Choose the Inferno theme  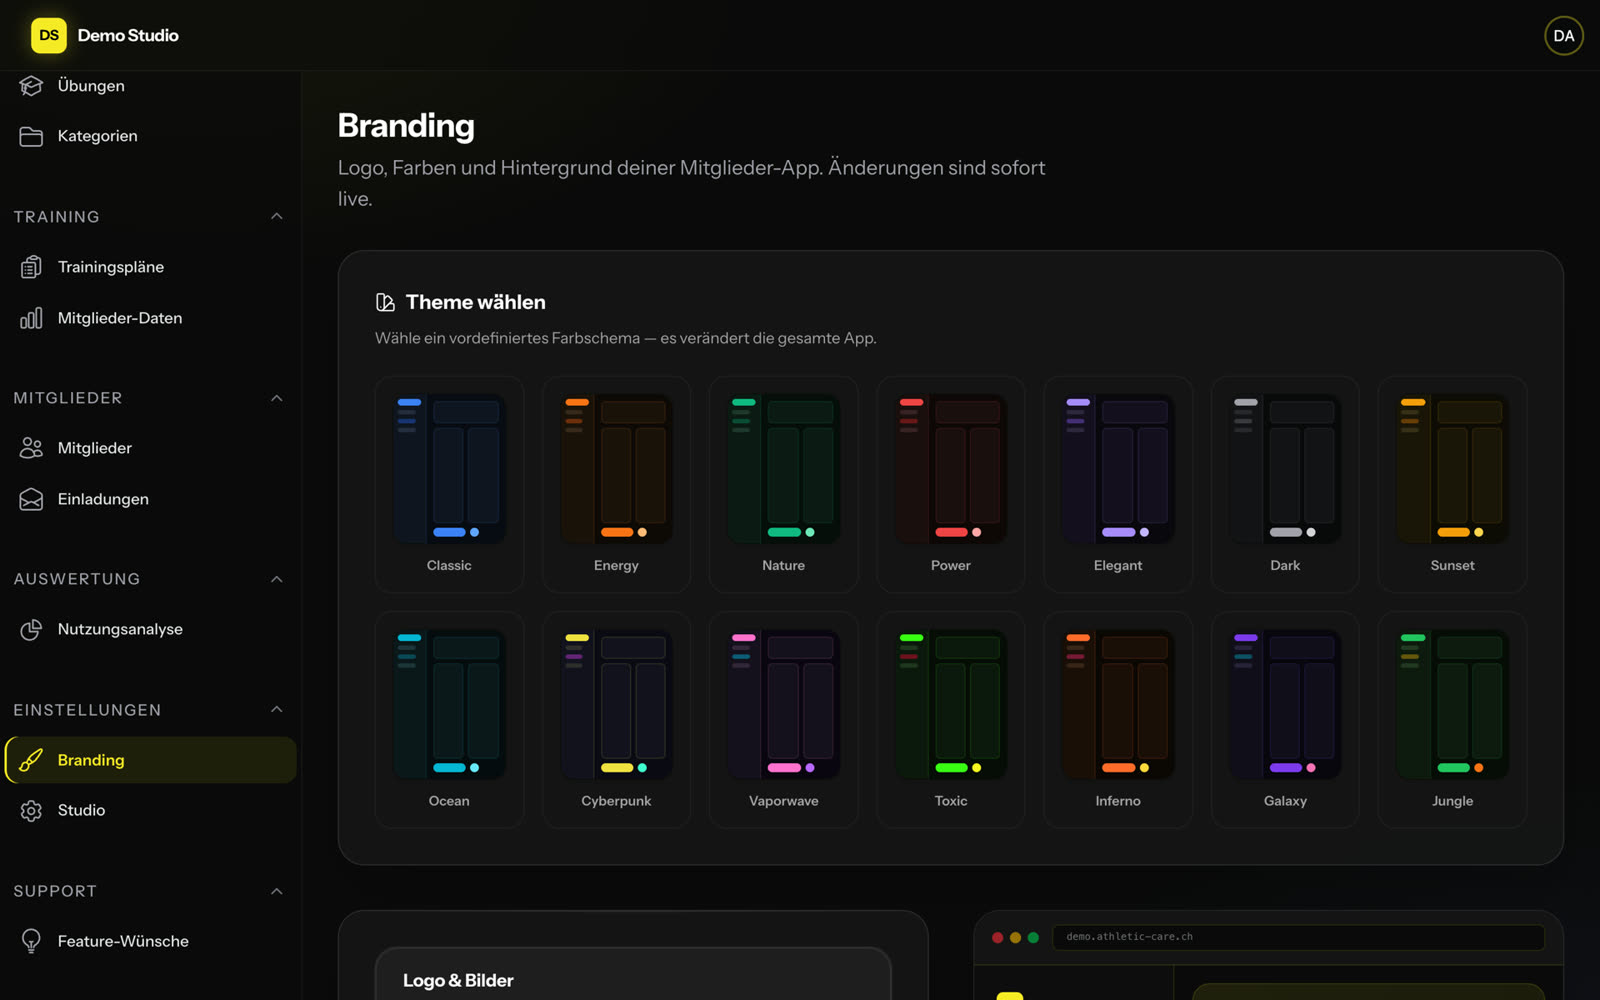(1118, 720)
